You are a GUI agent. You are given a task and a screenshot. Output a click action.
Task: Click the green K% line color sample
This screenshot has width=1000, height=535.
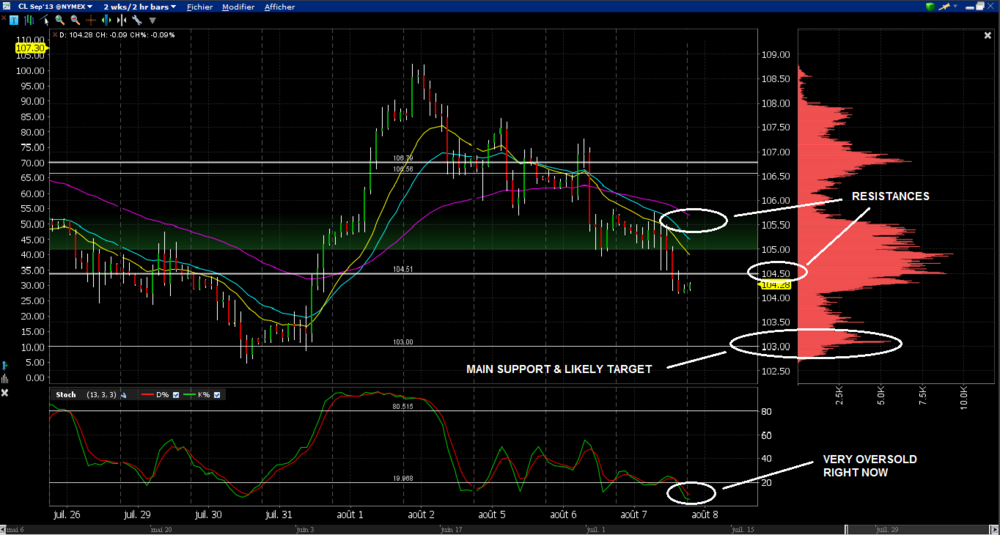click(x=189, y=394)
